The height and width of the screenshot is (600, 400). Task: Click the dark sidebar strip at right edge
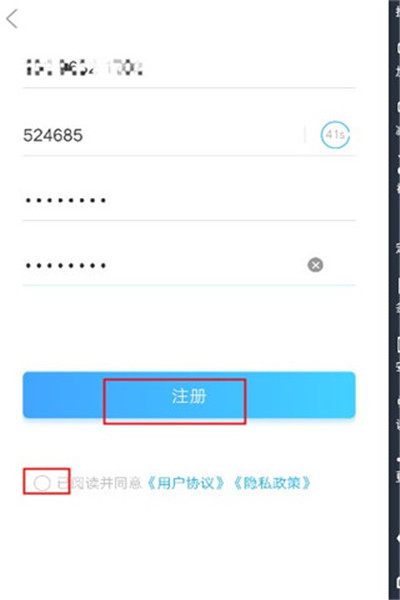click(x=394, y=300)
